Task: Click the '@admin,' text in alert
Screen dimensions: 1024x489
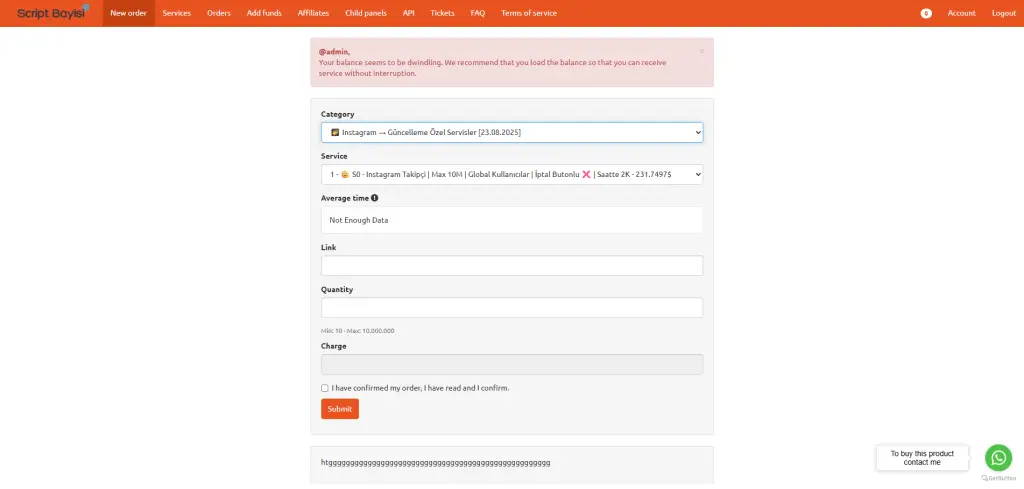Action: pos(334,52)
